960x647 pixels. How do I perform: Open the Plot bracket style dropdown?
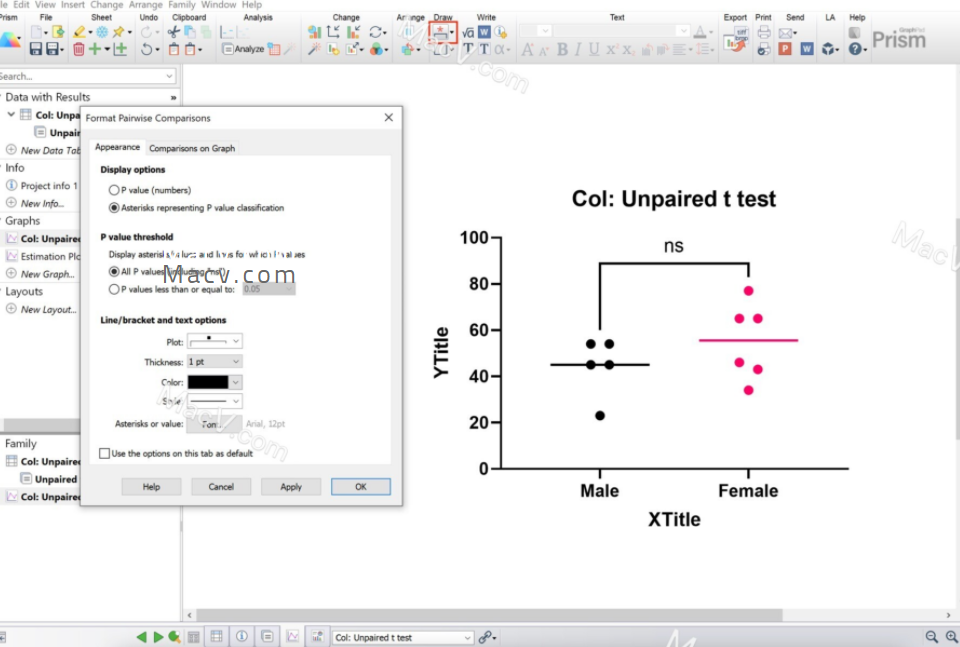pos(214,341)
